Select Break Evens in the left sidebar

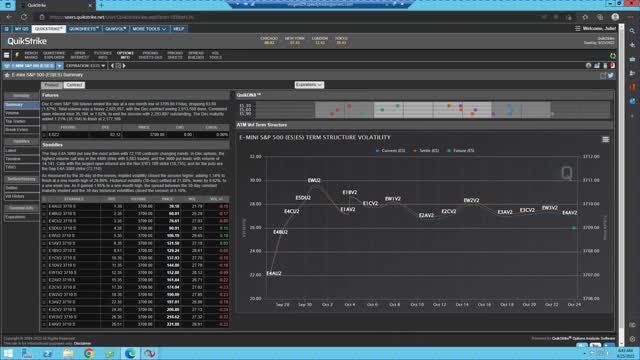pyautogui.click(x=22, y=130)
